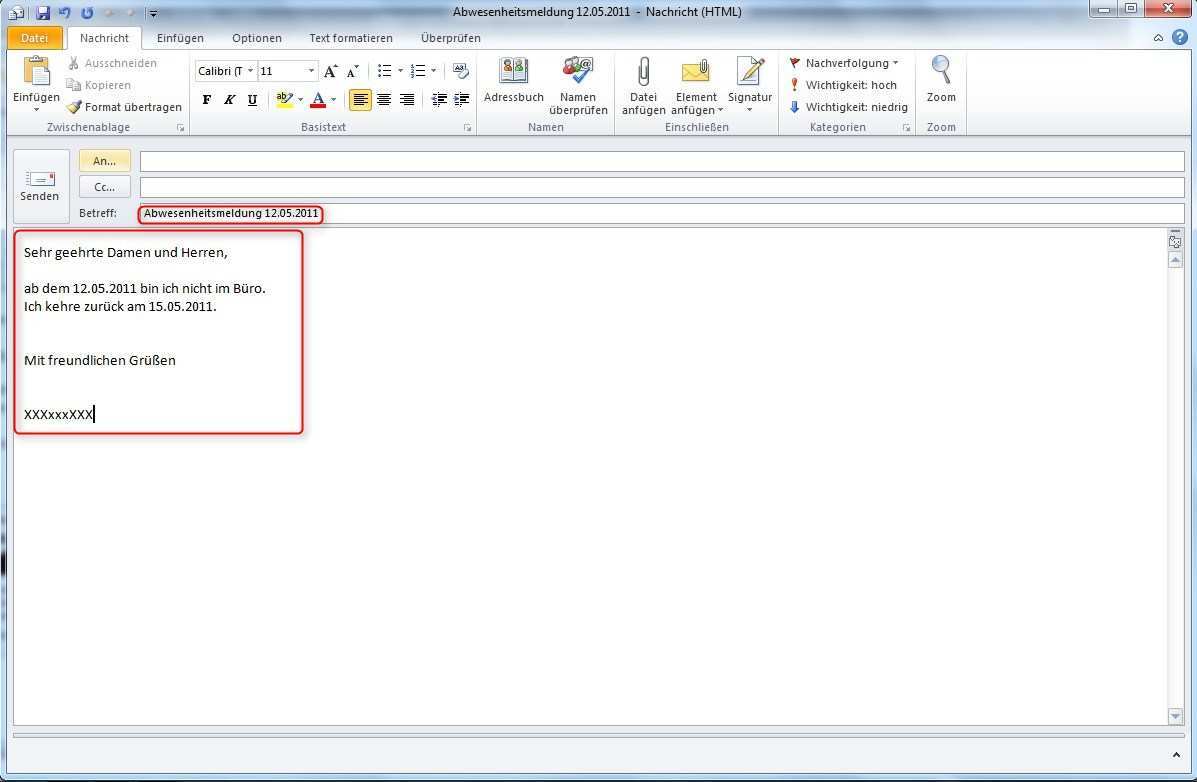This screenshot has width=1197, height=782.
Task: Toggle underline (U) formatting
Action: [252, 99]
